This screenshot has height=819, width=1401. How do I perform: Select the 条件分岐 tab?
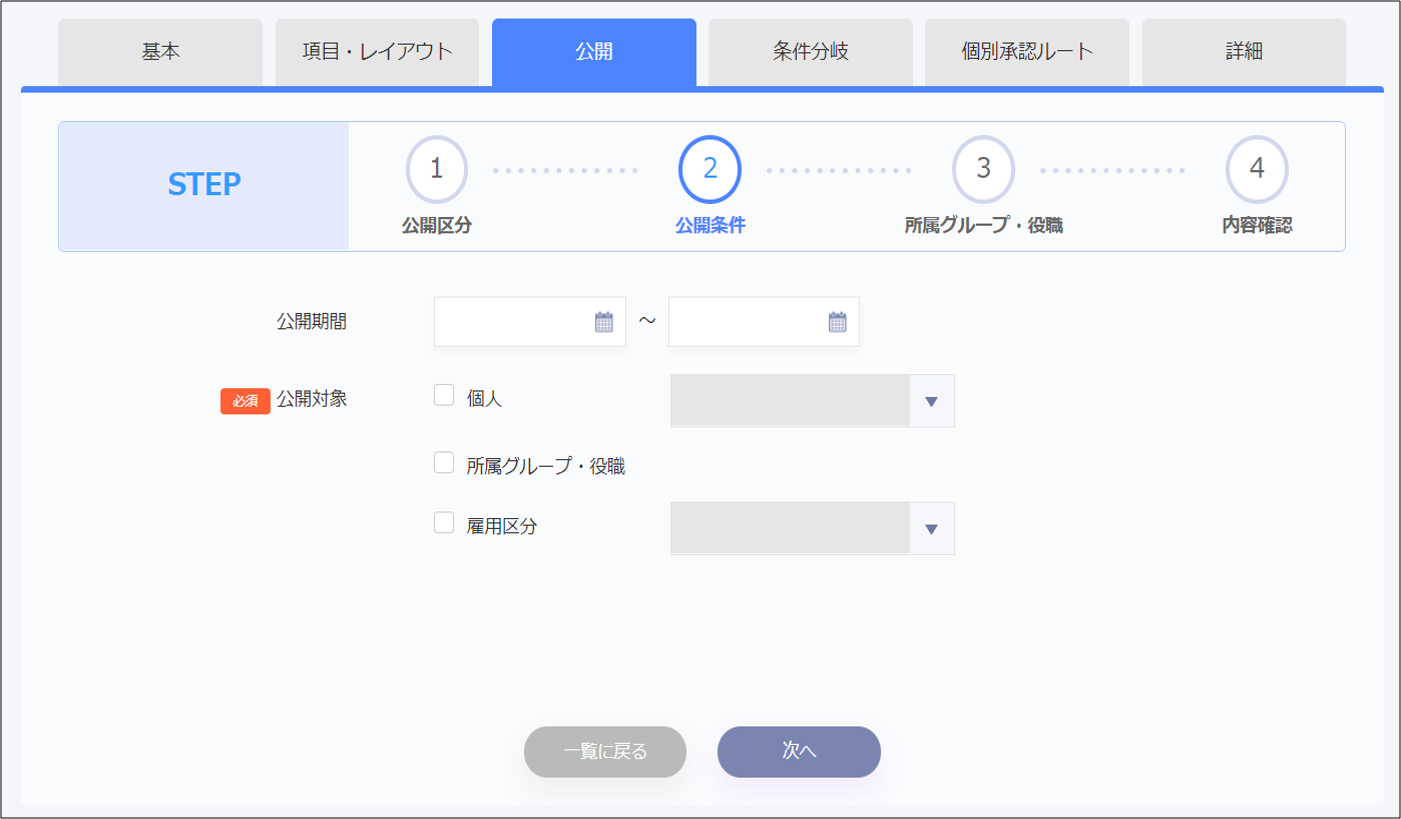811,52
